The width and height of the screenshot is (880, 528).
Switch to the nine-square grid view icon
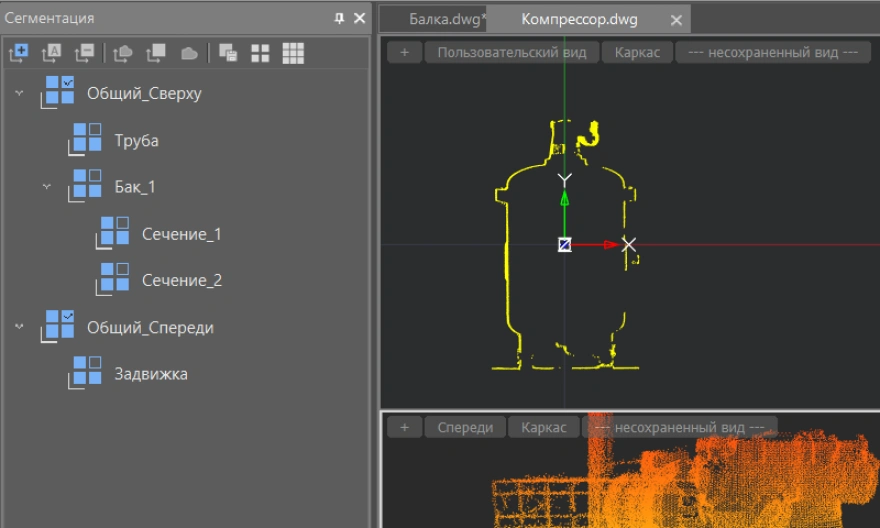[x=293, y=54]
